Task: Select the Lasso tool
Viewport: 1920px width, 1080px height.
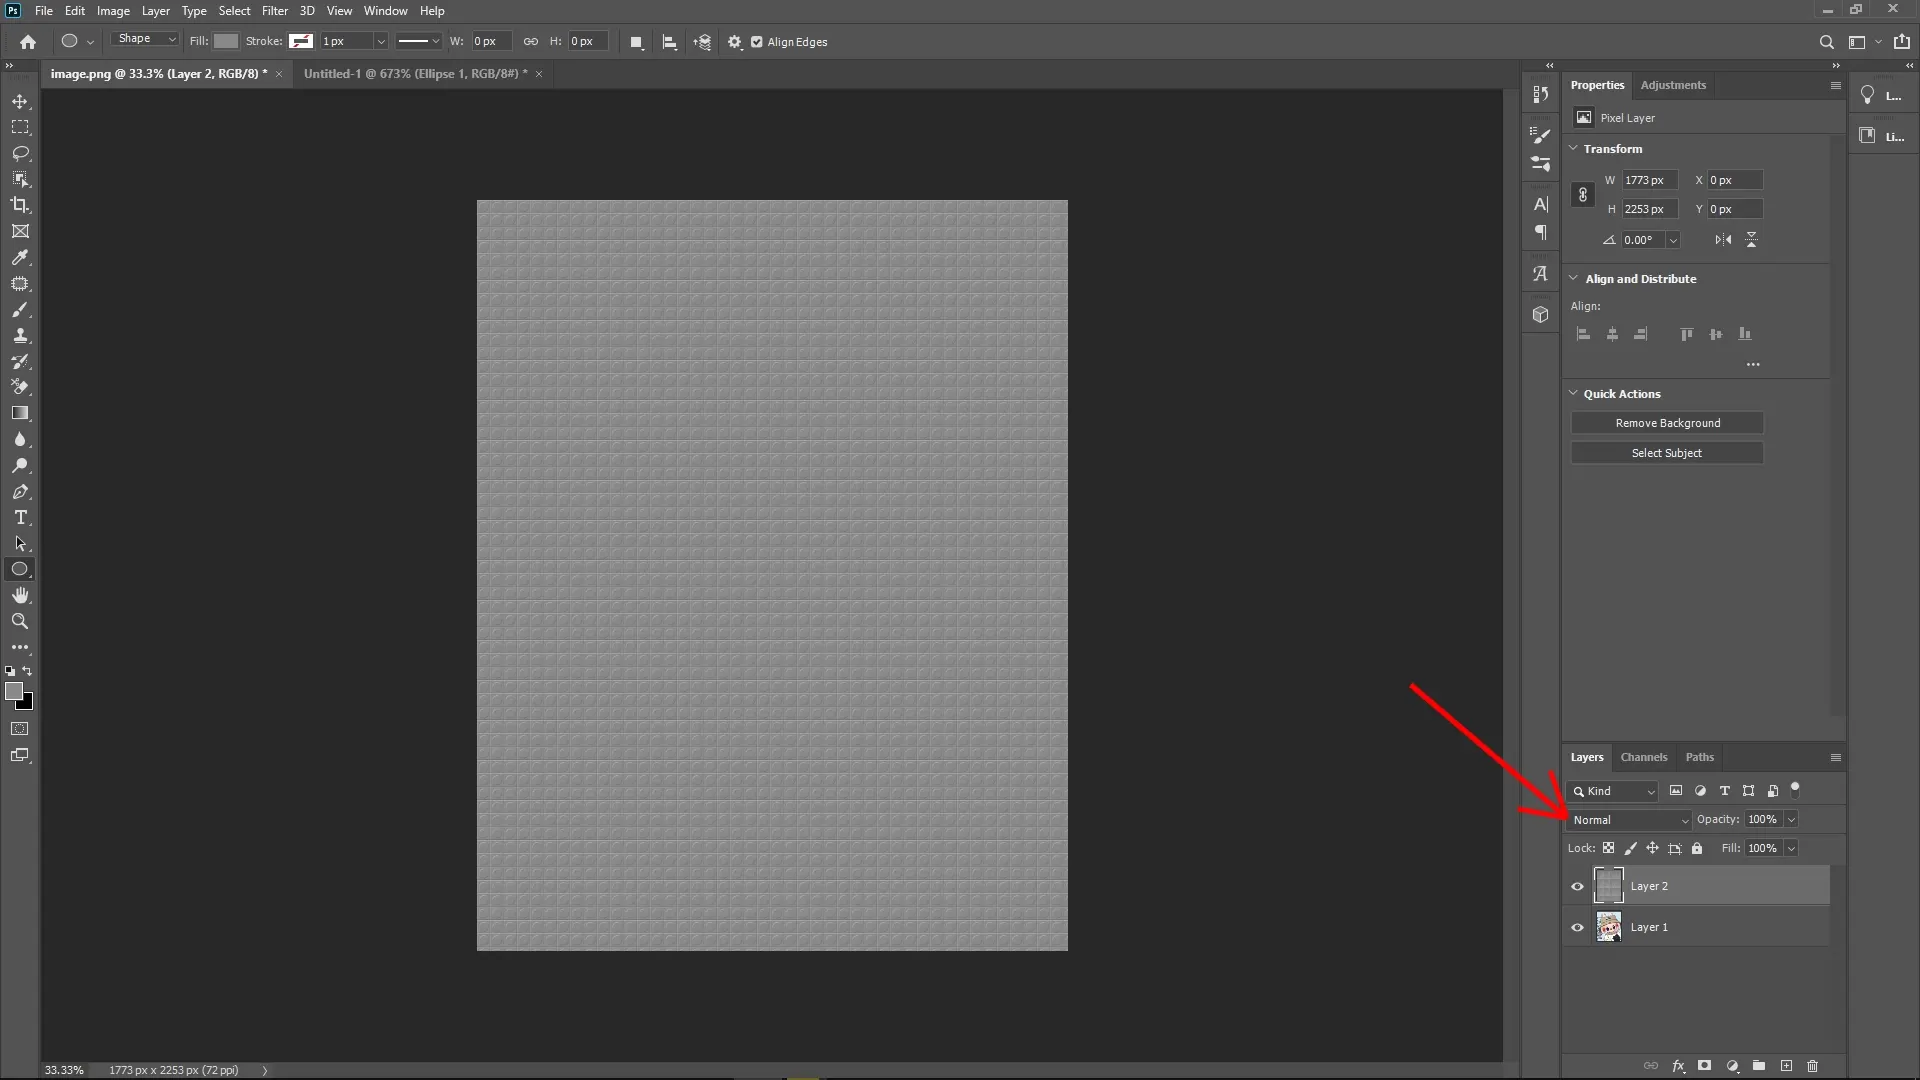Action: pos(20,154)
